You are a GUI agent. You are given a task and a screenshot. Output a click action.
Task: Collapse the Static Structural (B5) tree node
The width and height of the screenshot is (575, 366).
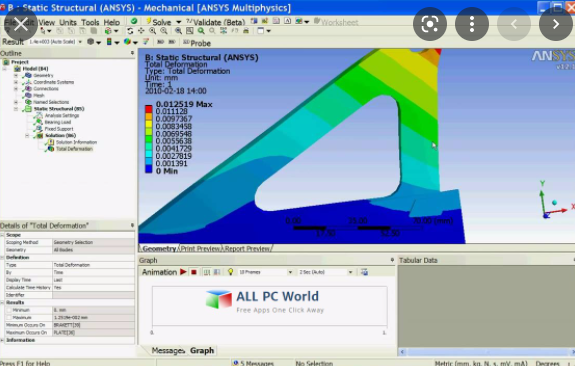coord(16,109)
